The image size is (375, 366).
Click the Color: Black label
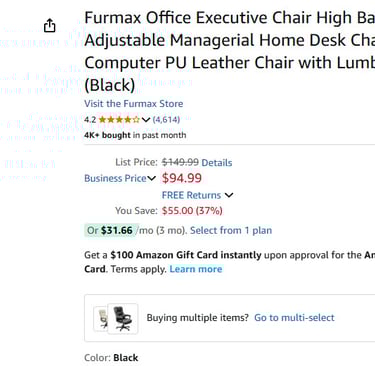(111, 358)
